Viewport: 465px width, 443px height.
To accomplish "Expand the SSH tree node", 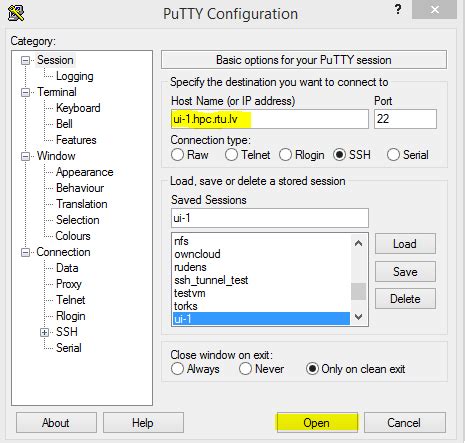I will pos(44,332).
